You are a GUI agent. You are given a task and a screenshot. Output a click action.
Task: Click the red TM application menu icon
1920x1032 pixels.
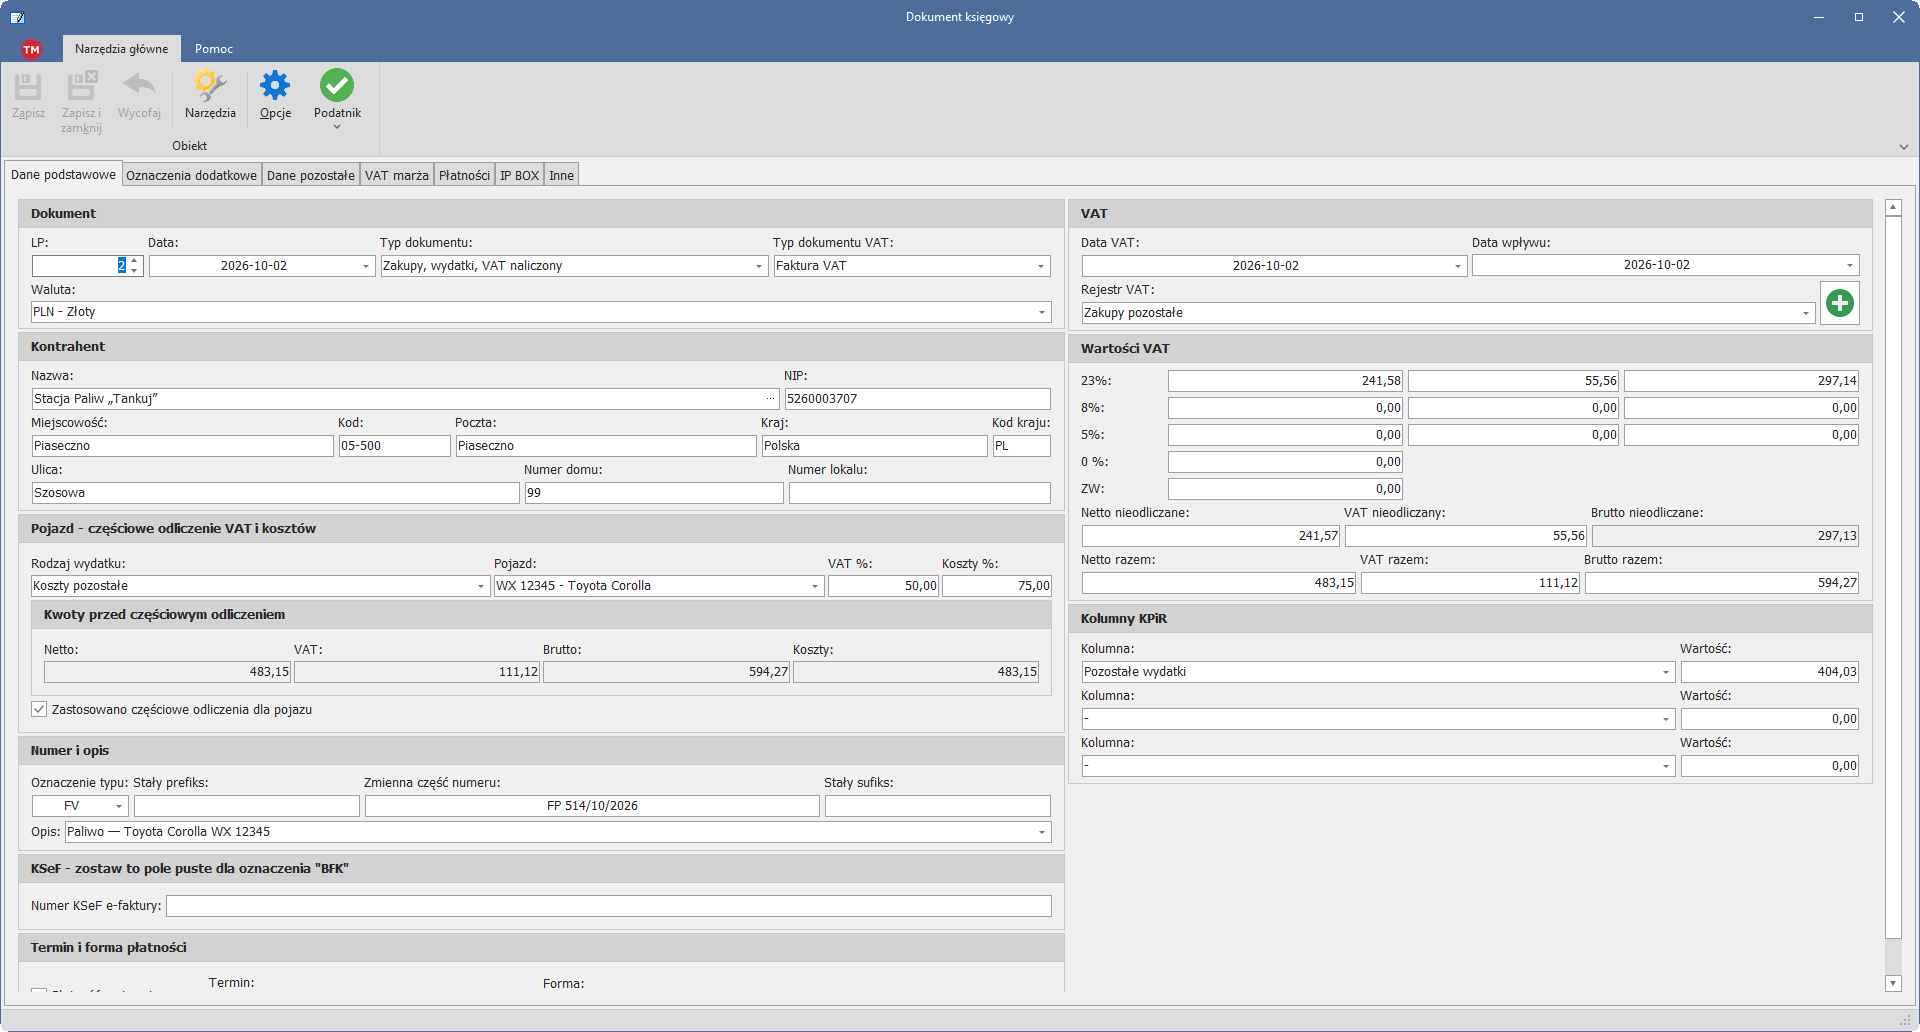point(31,49)
